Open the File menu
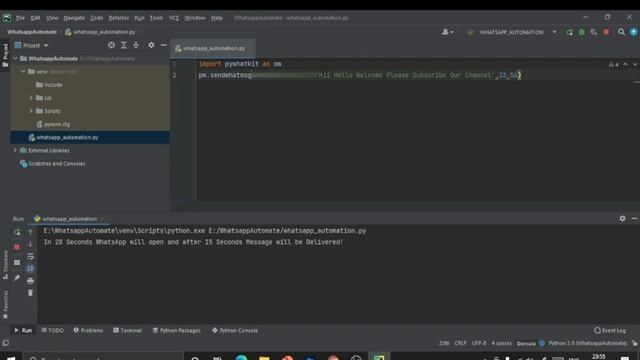The height and width of the screenshot is (360, 640). 20,18
